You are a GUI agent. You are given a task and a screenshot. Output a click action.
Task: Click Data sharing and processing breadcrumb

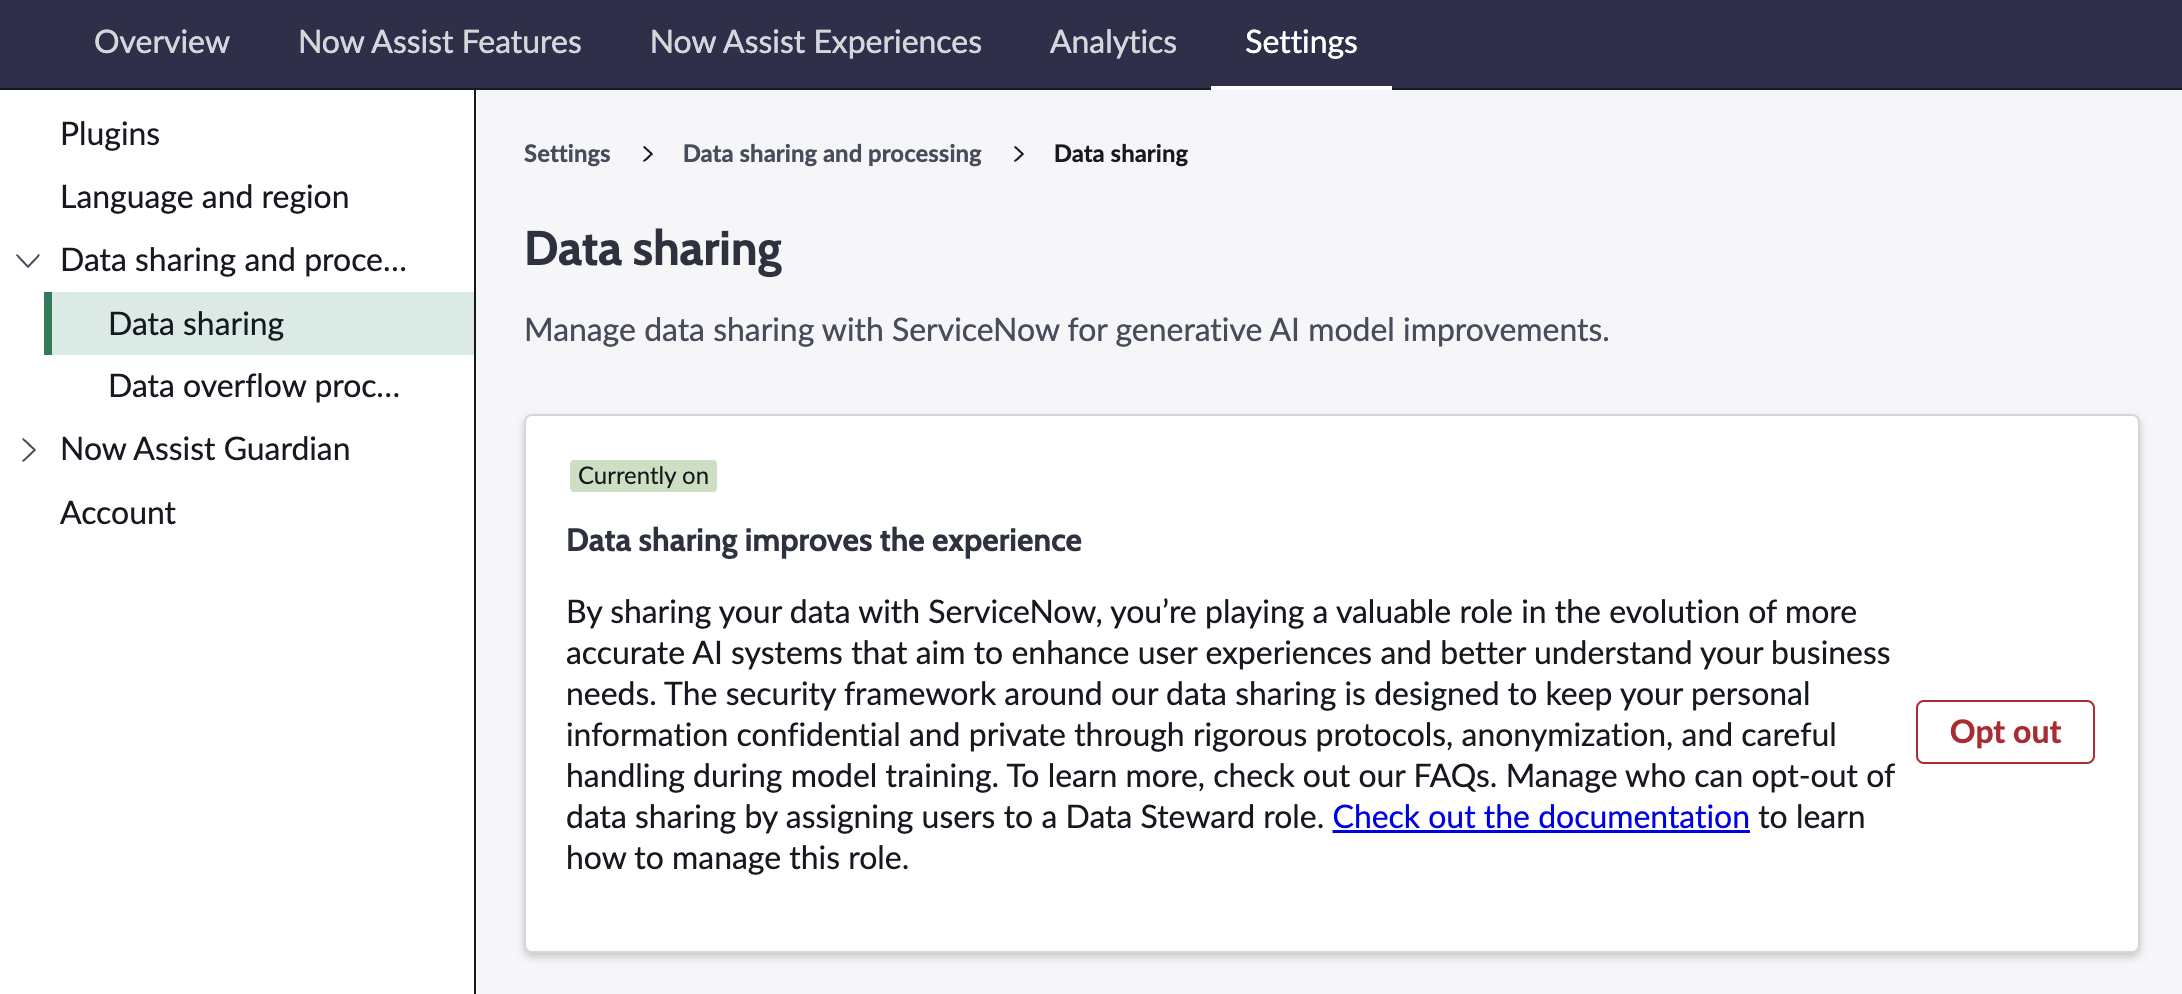[832, 154]
